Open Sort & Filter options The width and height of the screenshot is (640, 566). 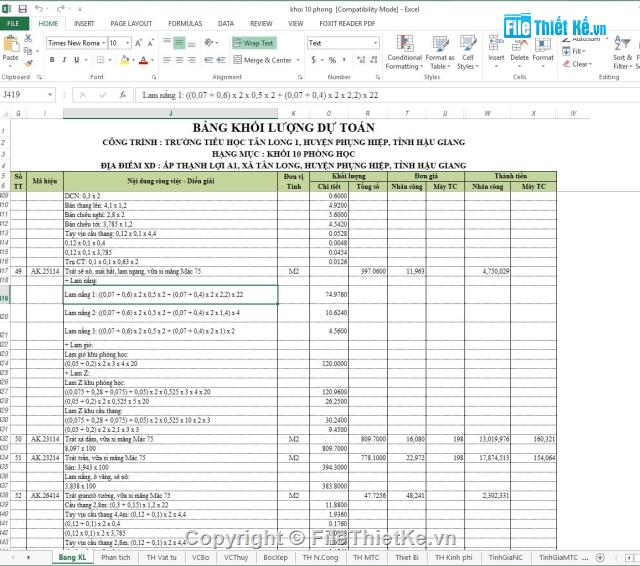tap(622, 52)
